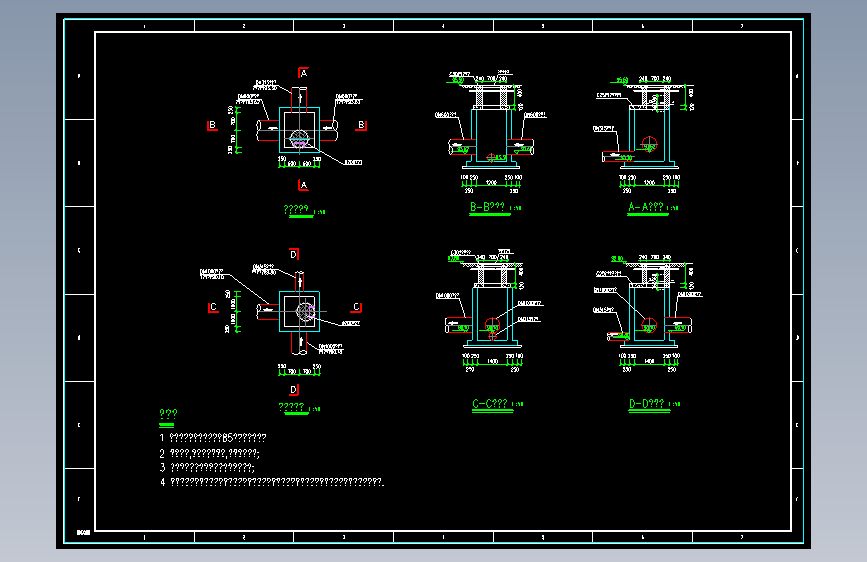
Task: Click the long note line 4
Action: 272,482
